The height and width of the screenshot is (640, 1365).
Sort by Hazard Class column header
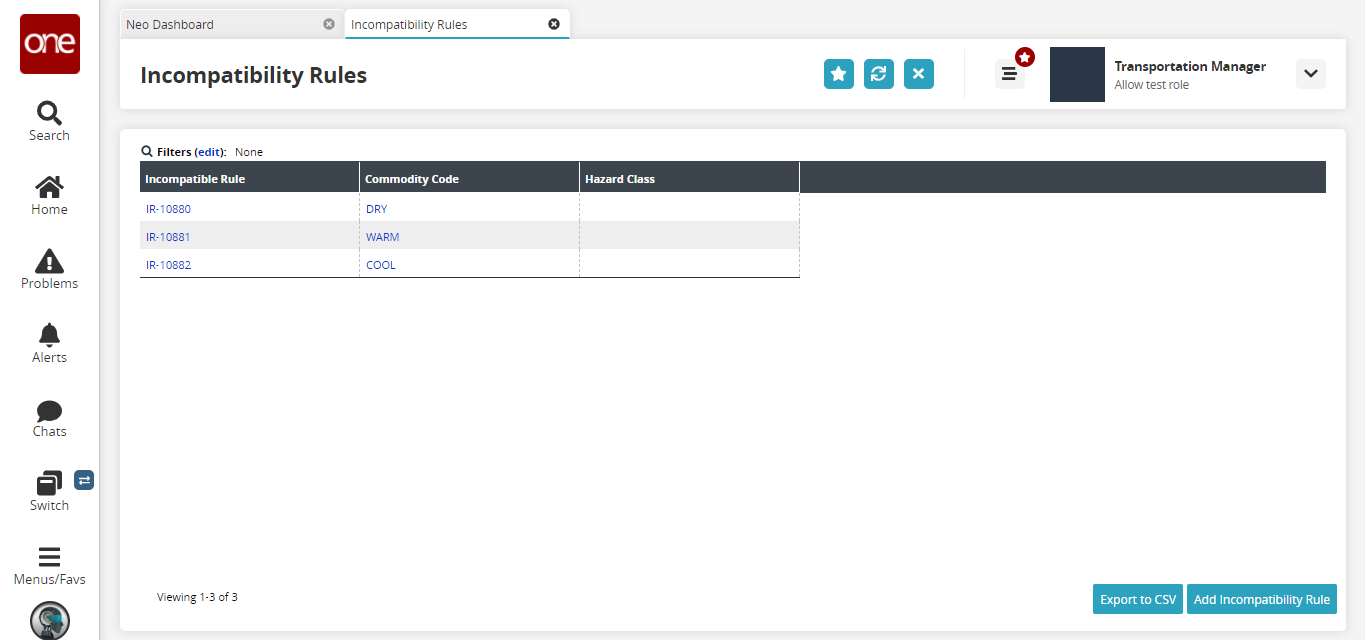[x=690, y=178]
